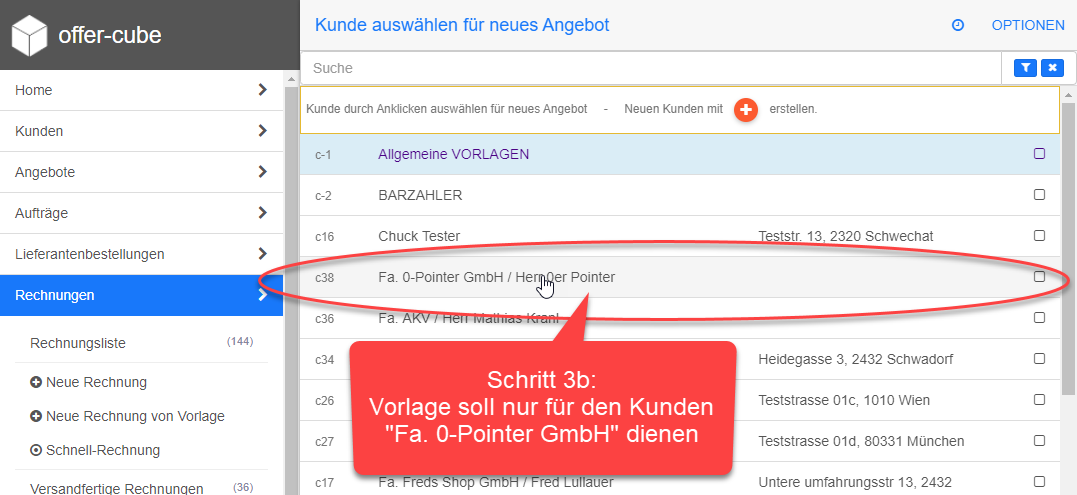Open Rechnungsliste submenu entry
This screenshot has height=495, width=1077.
coord(78,343)
